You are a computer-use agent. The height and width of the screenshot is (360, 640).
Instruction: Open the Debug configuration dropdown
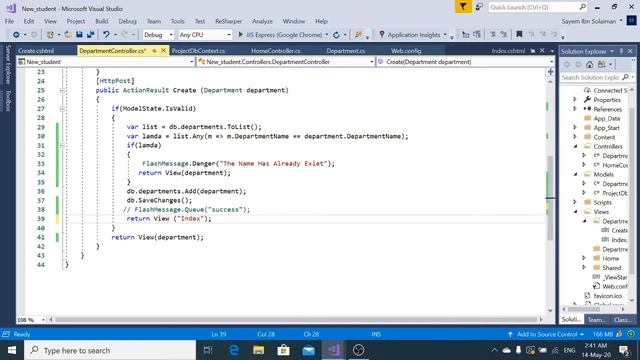click(158, 35)
